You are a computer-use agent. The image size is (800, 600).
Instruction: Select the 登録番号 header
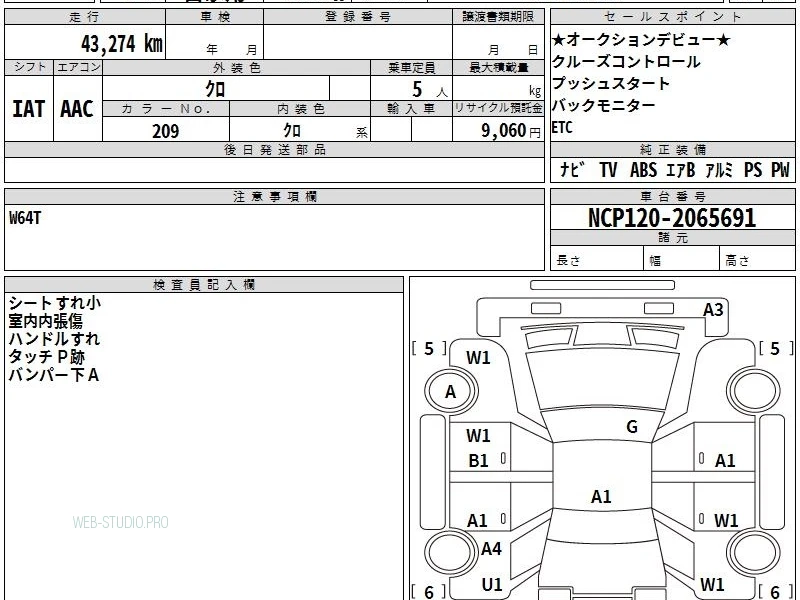[x=358, y=17]
